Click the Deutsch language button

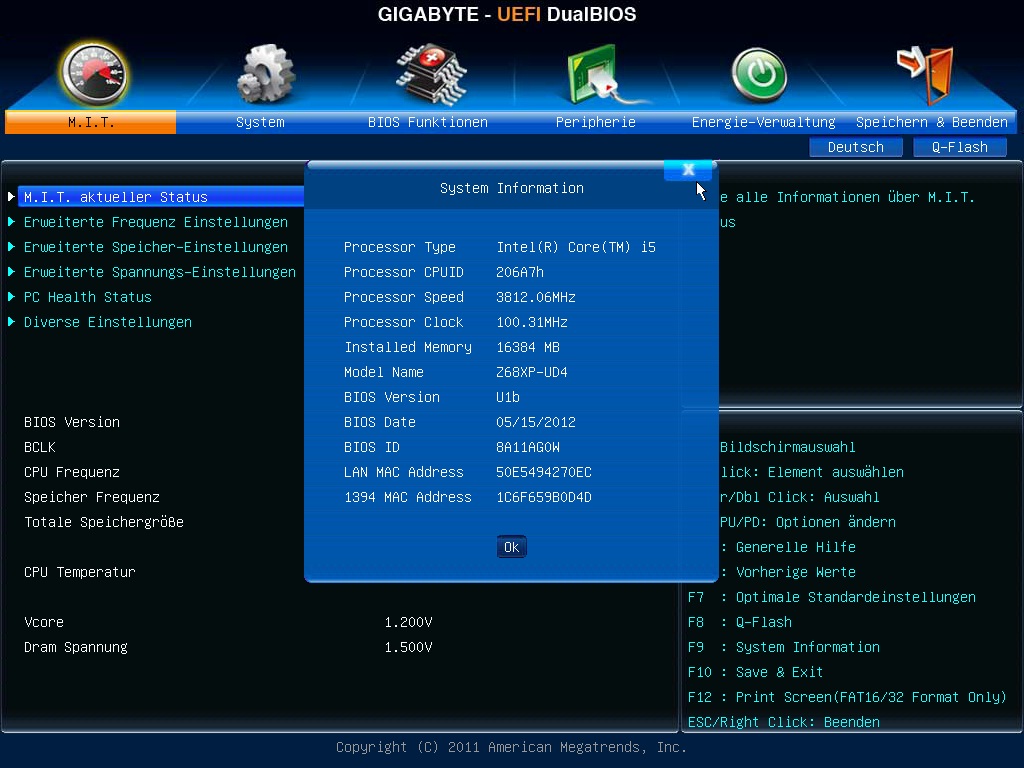tap(856, 147)
